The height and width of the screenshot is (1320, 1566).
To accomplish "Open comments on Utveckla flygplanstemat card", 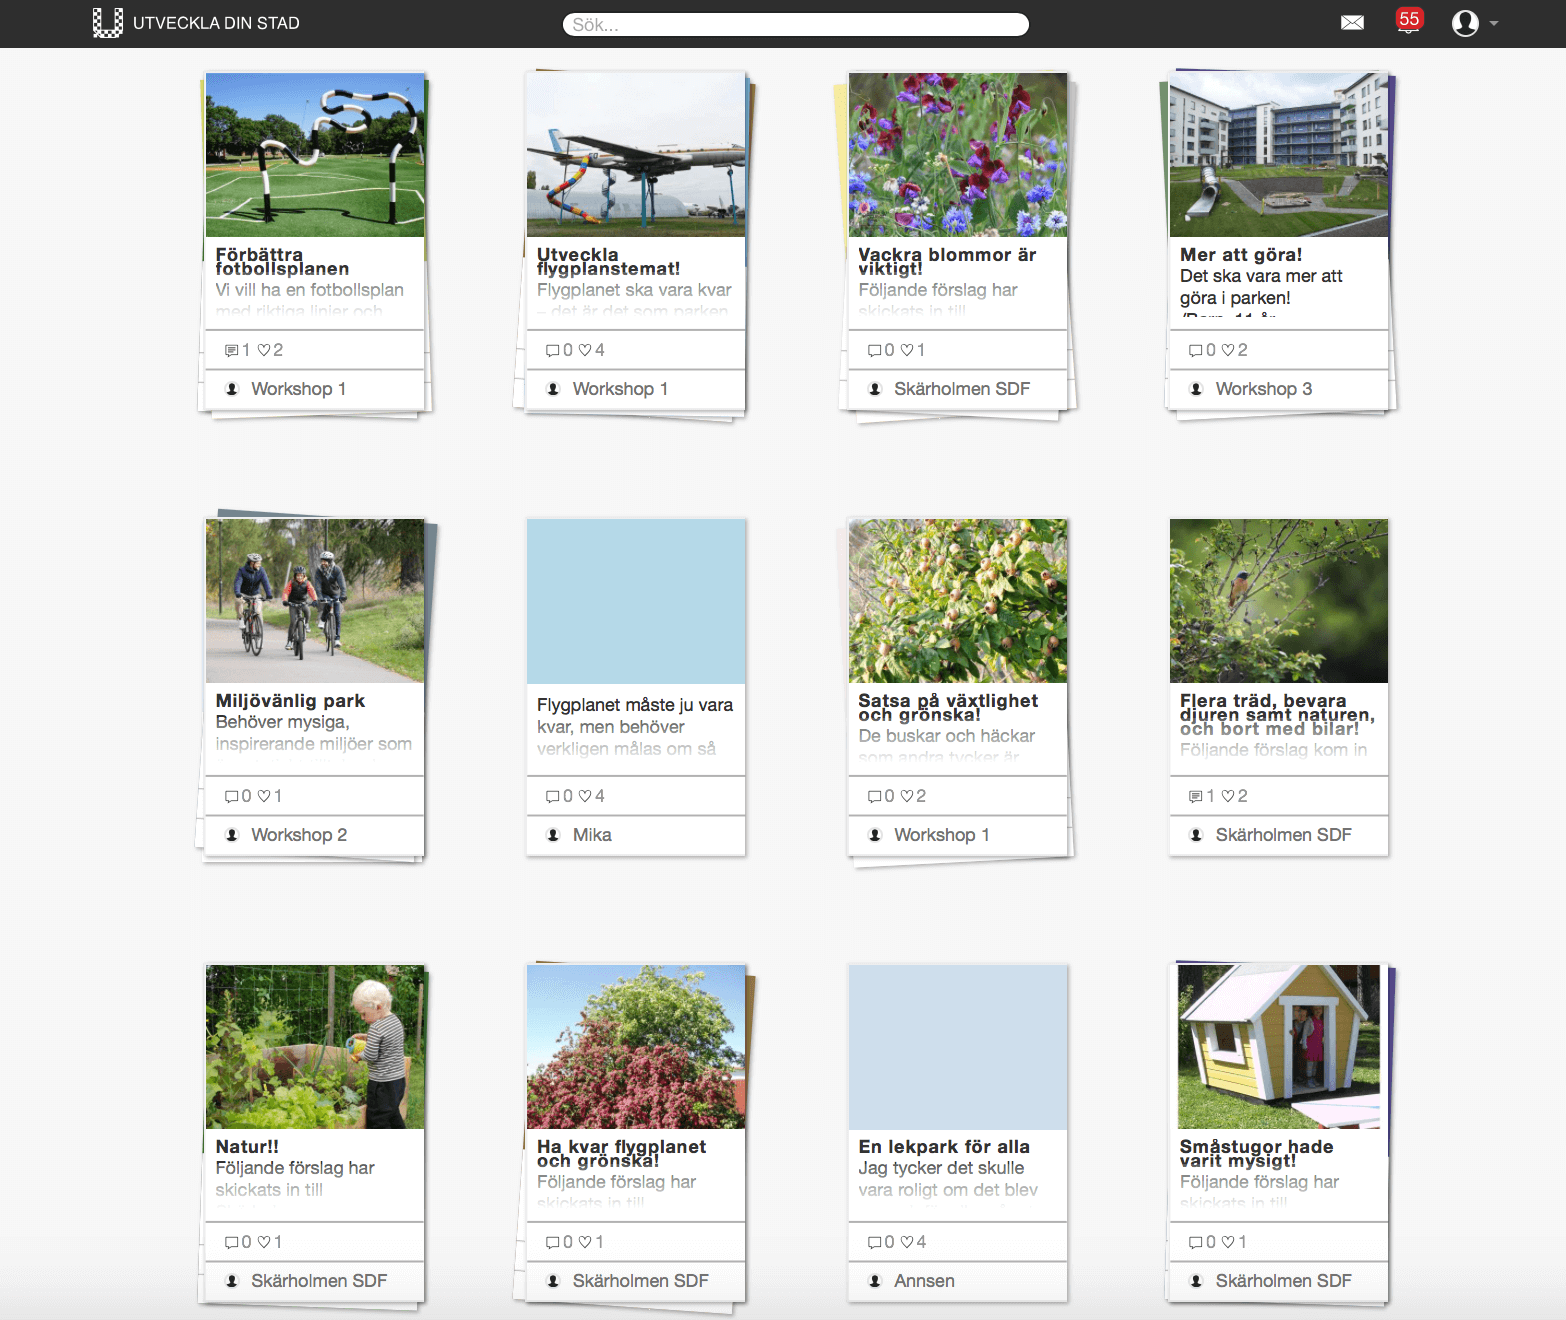I will tap(552, 350).
